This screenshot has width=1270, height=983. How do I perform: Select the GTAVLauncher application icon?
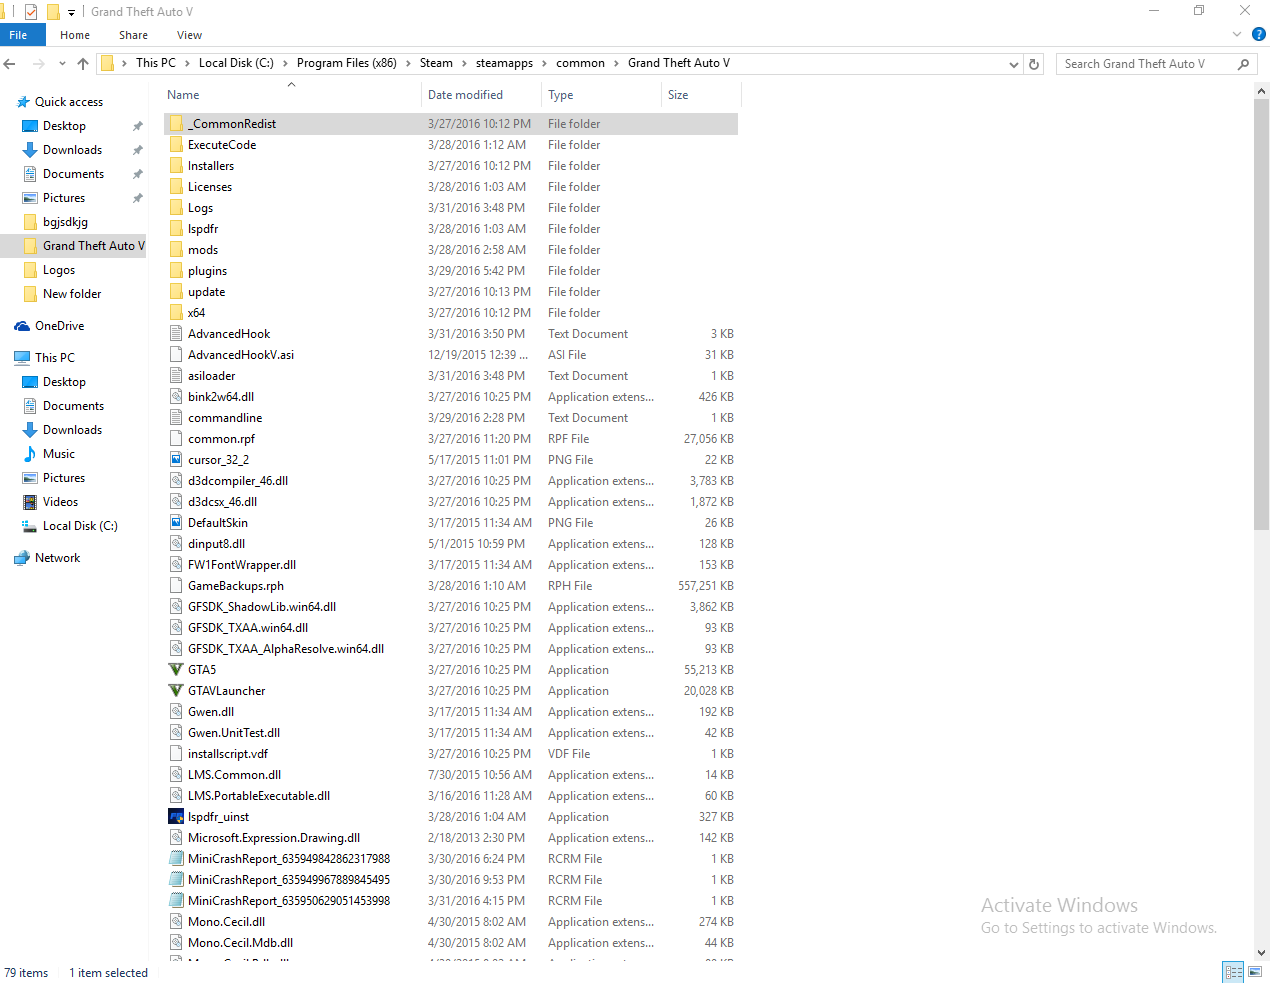(x=176, y=691)
